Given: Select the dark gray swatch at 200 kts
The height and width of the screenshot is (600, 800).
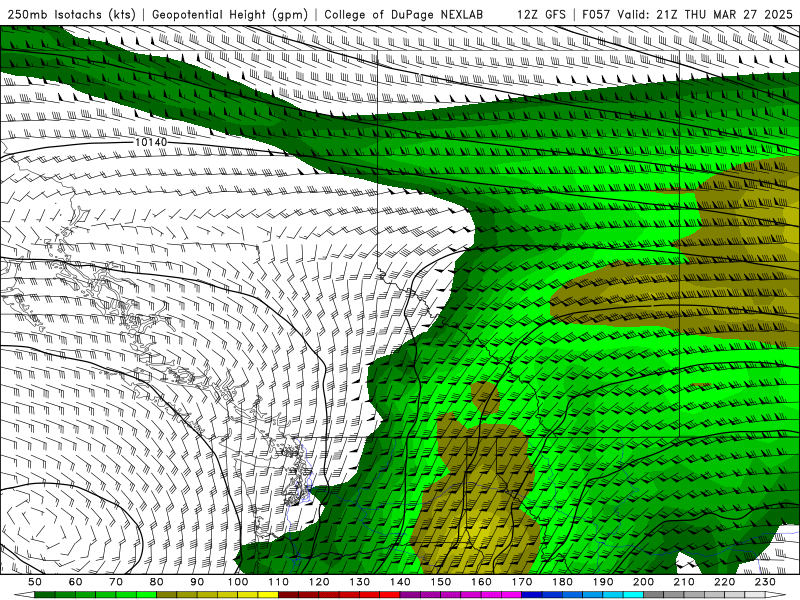Looking at the screenshot, I should [653, 594].
